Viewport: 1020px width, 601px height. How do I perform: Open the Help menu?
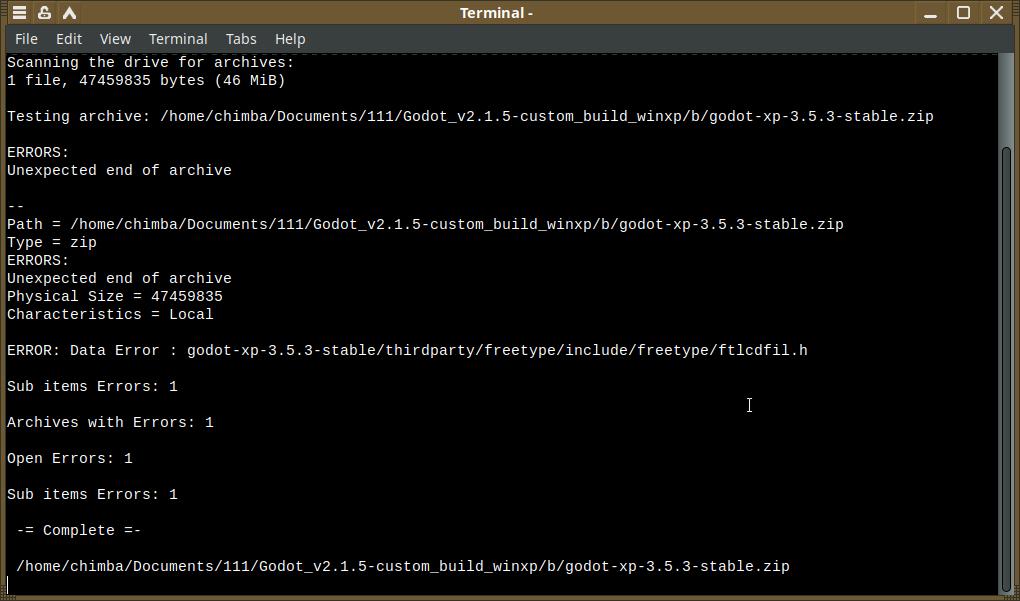[290, 39]
